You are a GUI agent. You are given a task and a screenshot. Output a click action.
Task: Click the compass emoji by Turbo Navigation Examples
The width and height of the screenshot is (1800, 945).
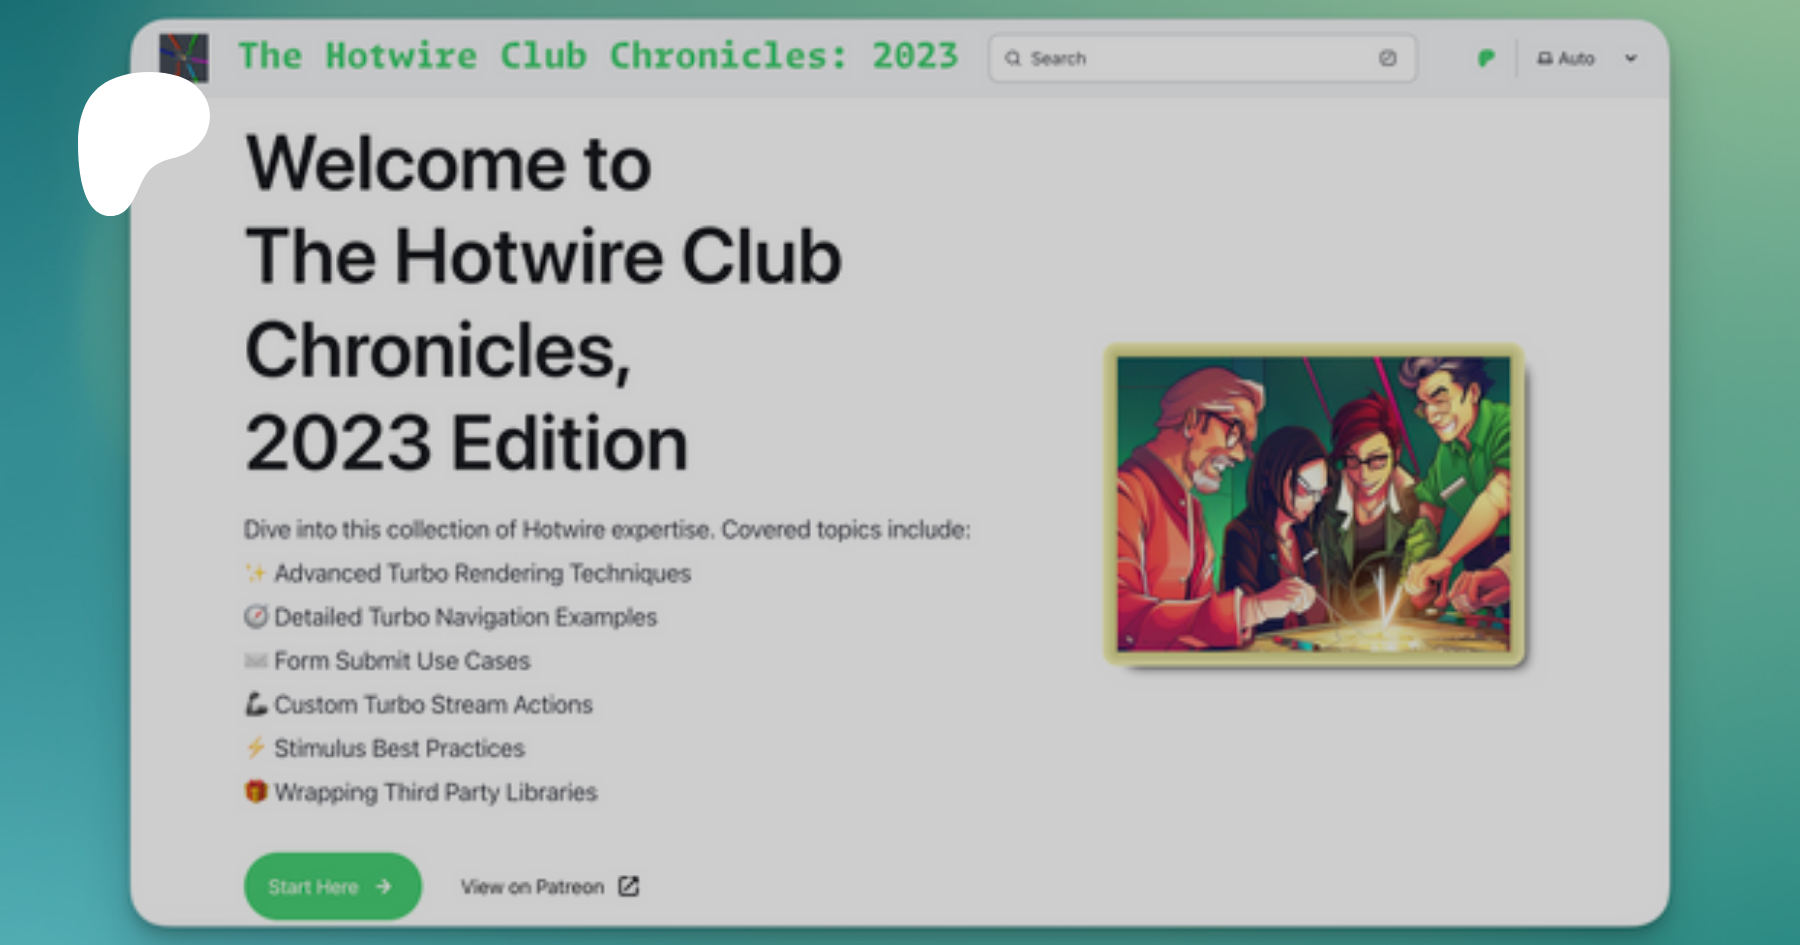click(x=256, y=617)
